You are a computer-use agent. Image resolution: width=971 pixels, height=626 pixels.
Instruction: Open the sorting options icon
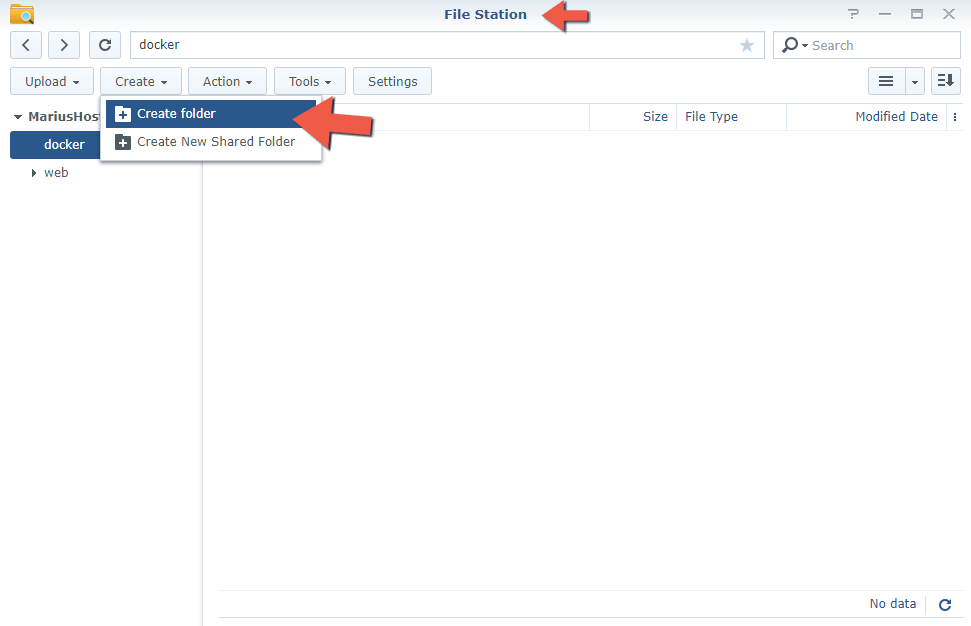click(945, 81)
